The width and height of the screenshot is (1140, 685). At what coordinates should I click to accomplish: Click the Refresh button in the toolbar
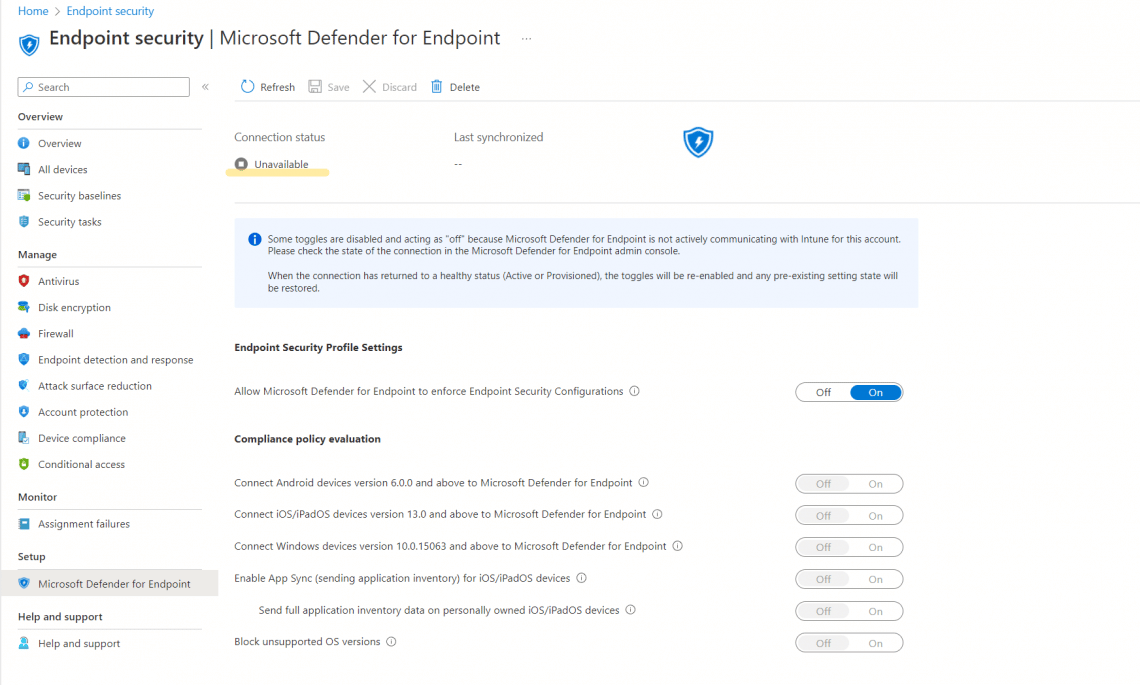coord(266,87)
